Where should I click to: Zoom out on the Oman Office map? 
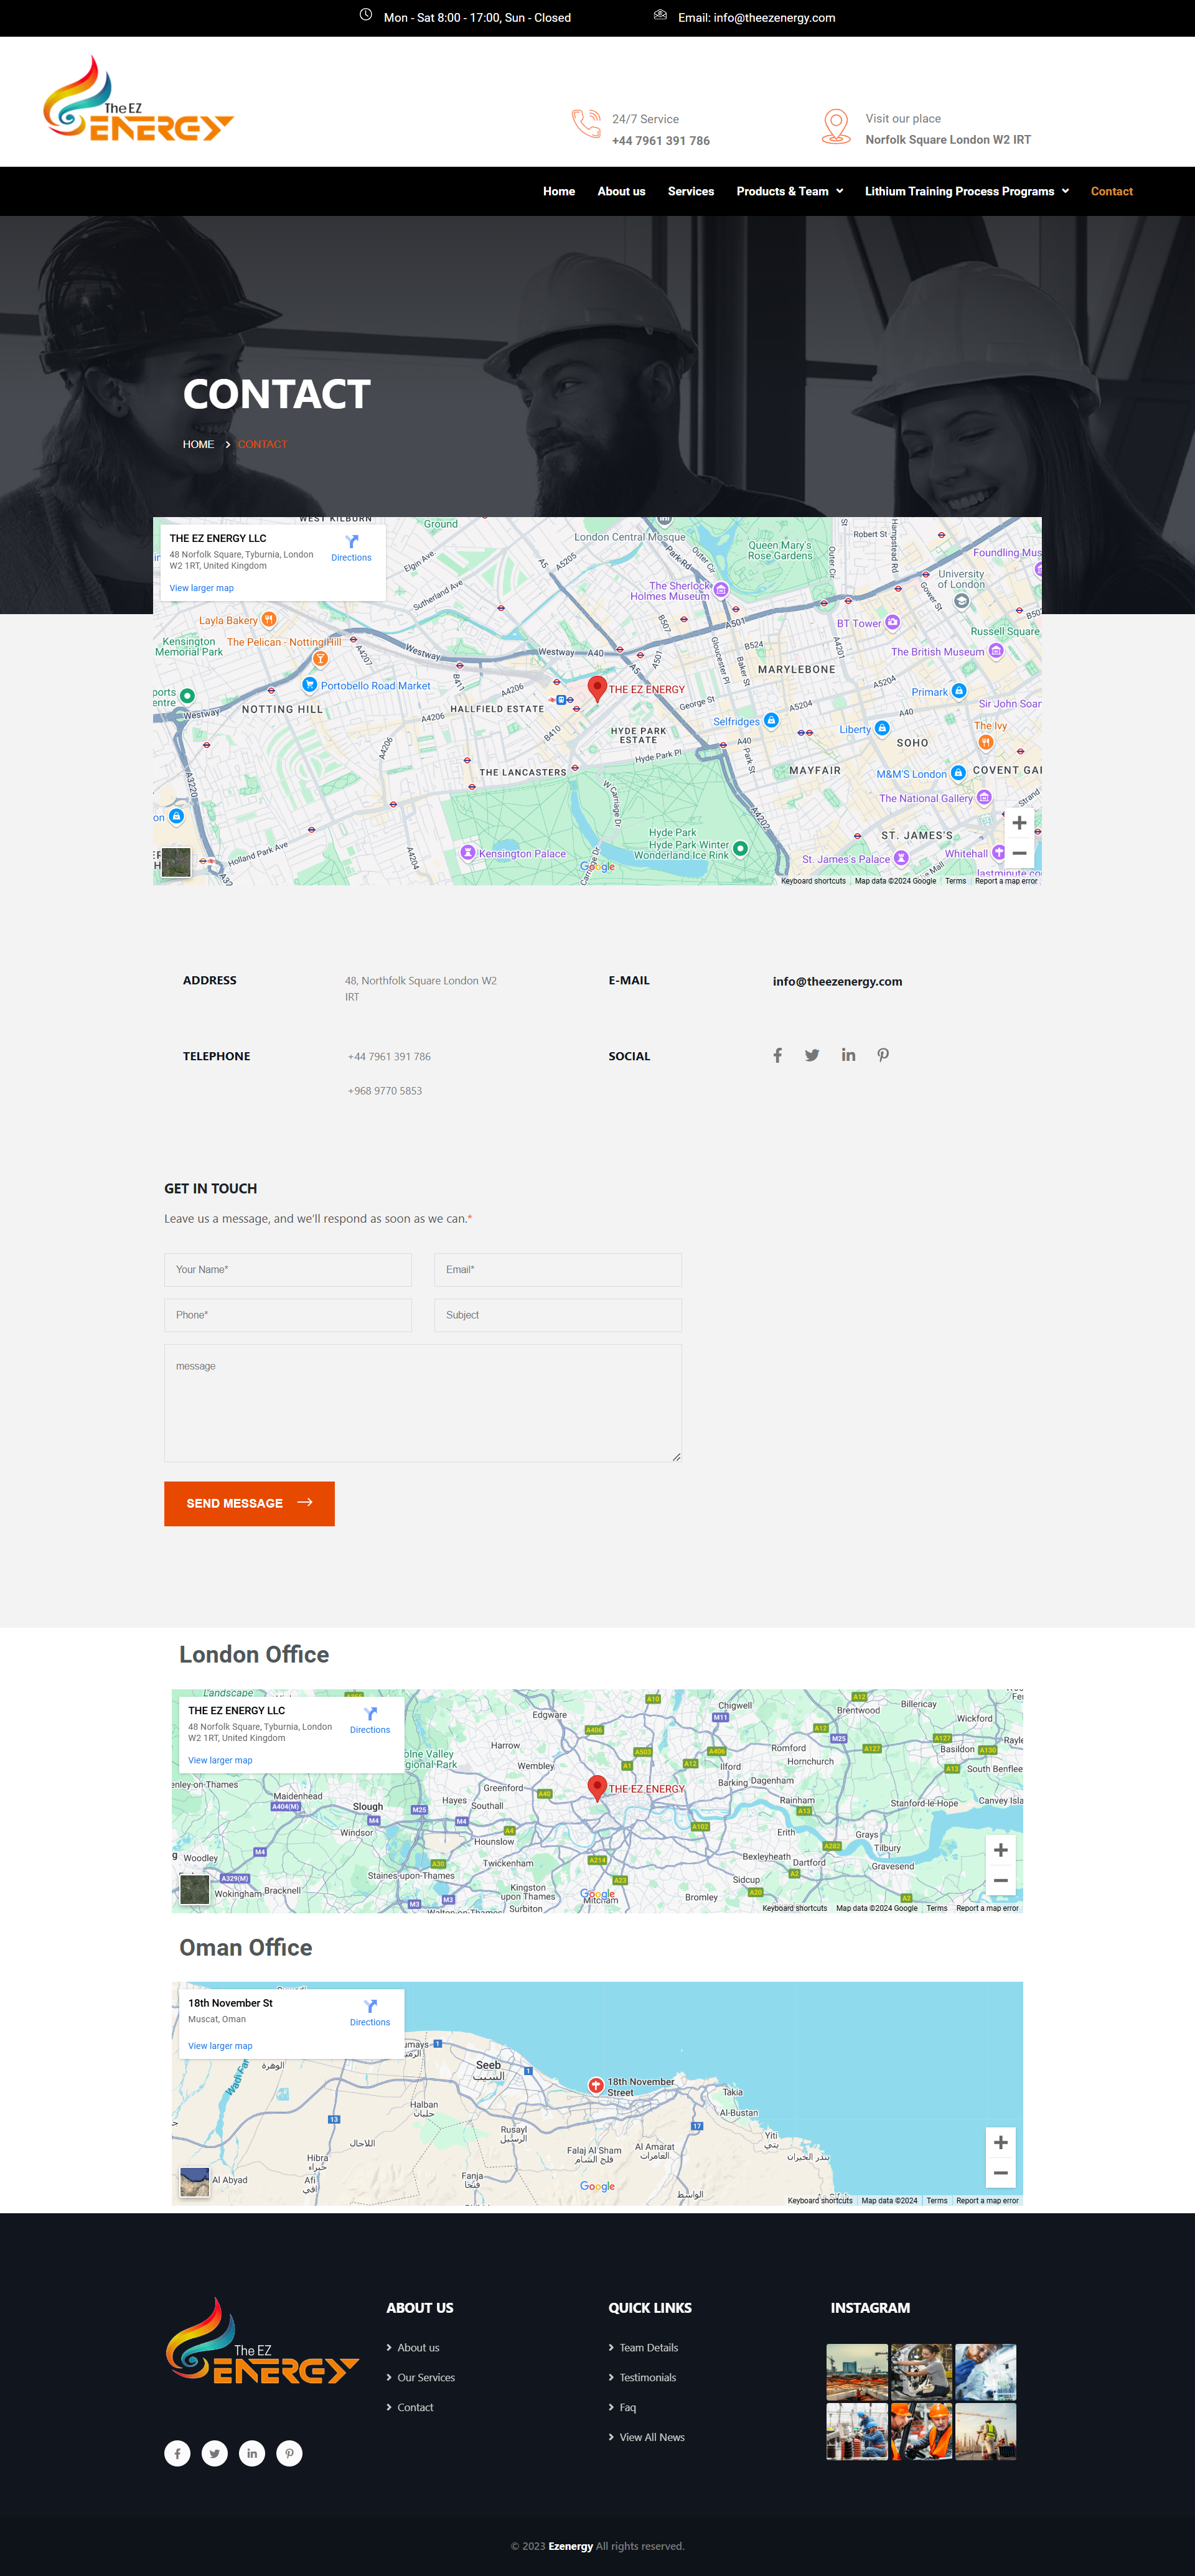[x=1000, y=2172]
